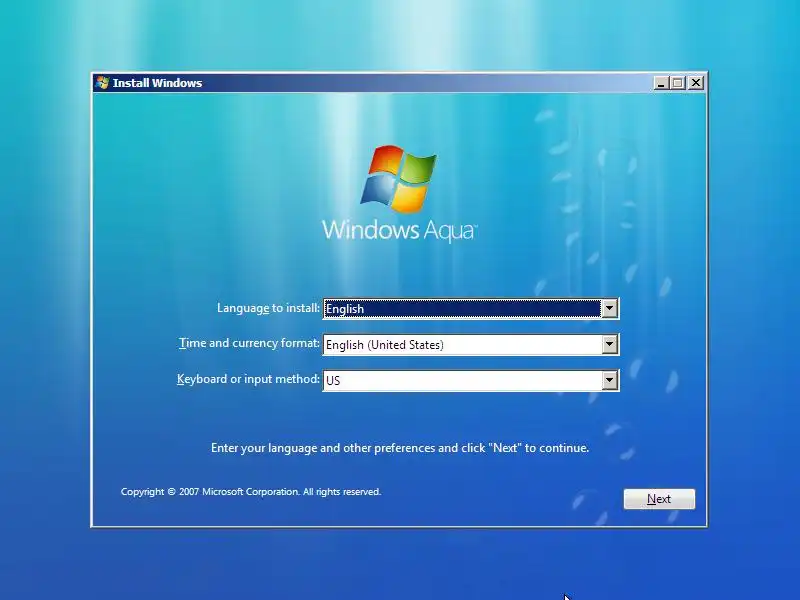Click the "Enter your language and other preferences" instruction text

(400, 448)
